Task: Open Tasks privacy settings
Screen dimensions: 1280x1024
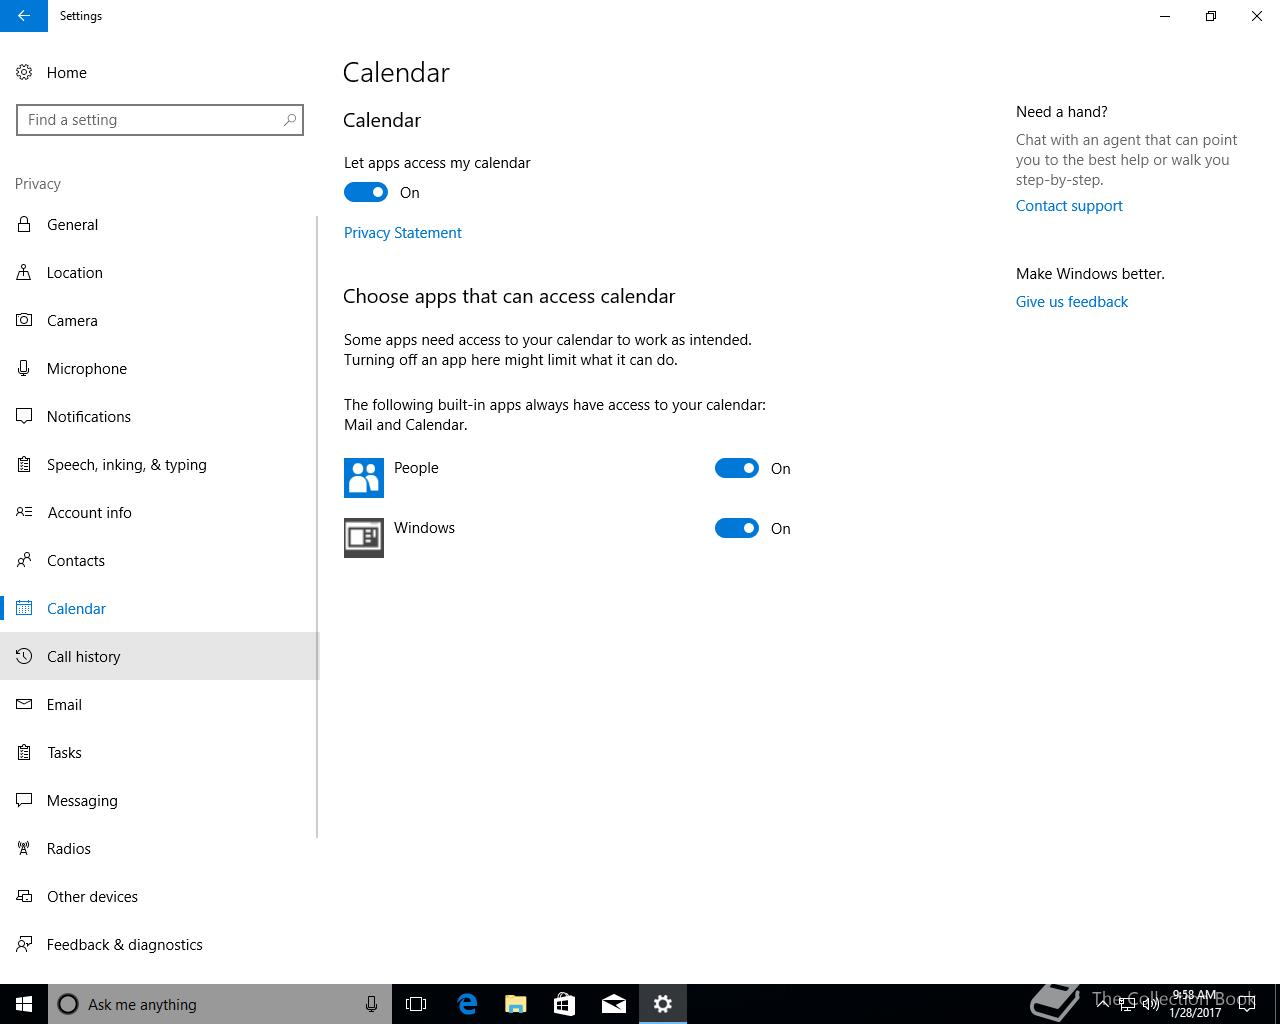Action: click(160, 752)
